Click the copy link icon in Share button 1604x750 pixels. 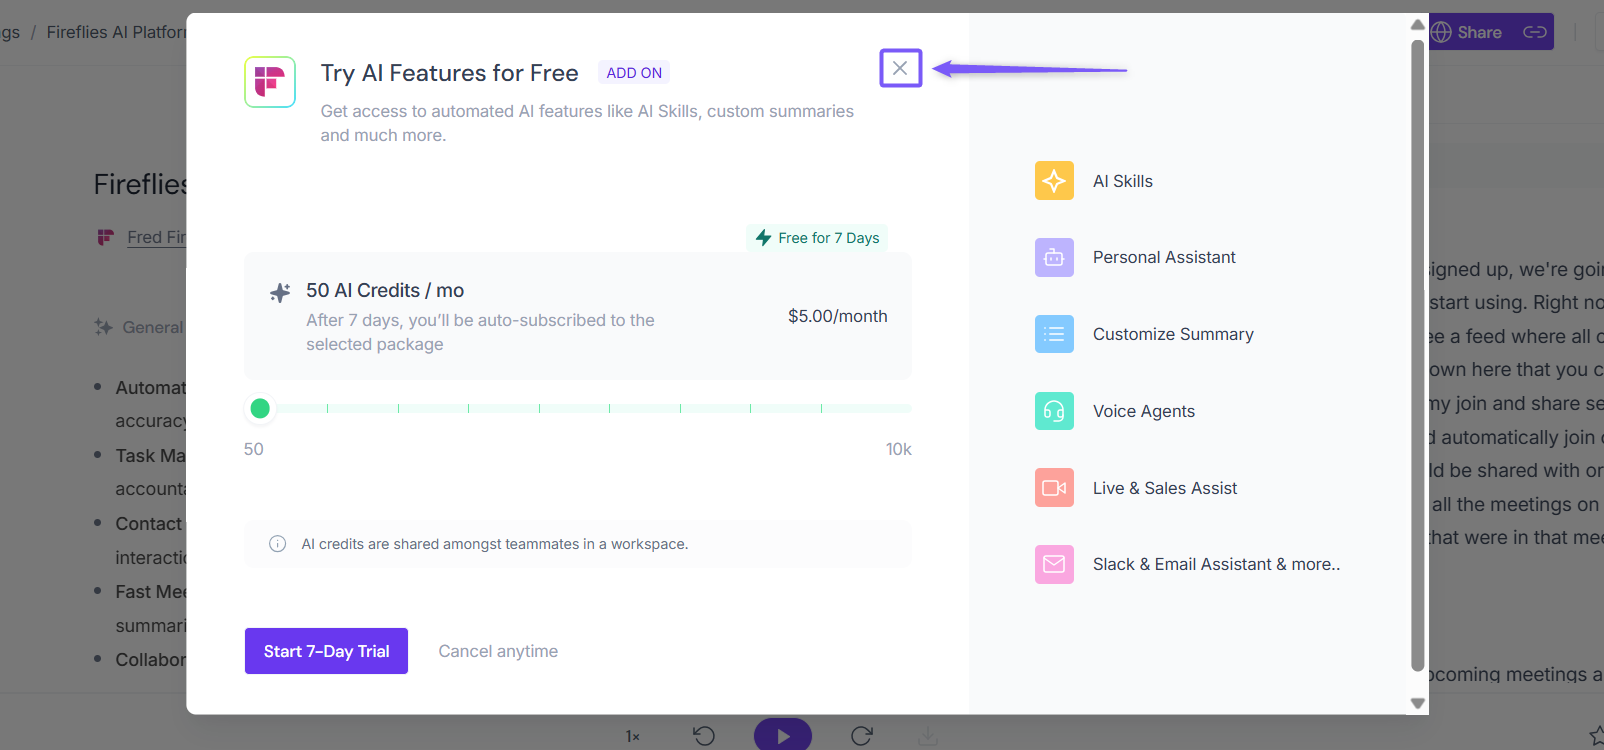click(x=1535, y=32)
